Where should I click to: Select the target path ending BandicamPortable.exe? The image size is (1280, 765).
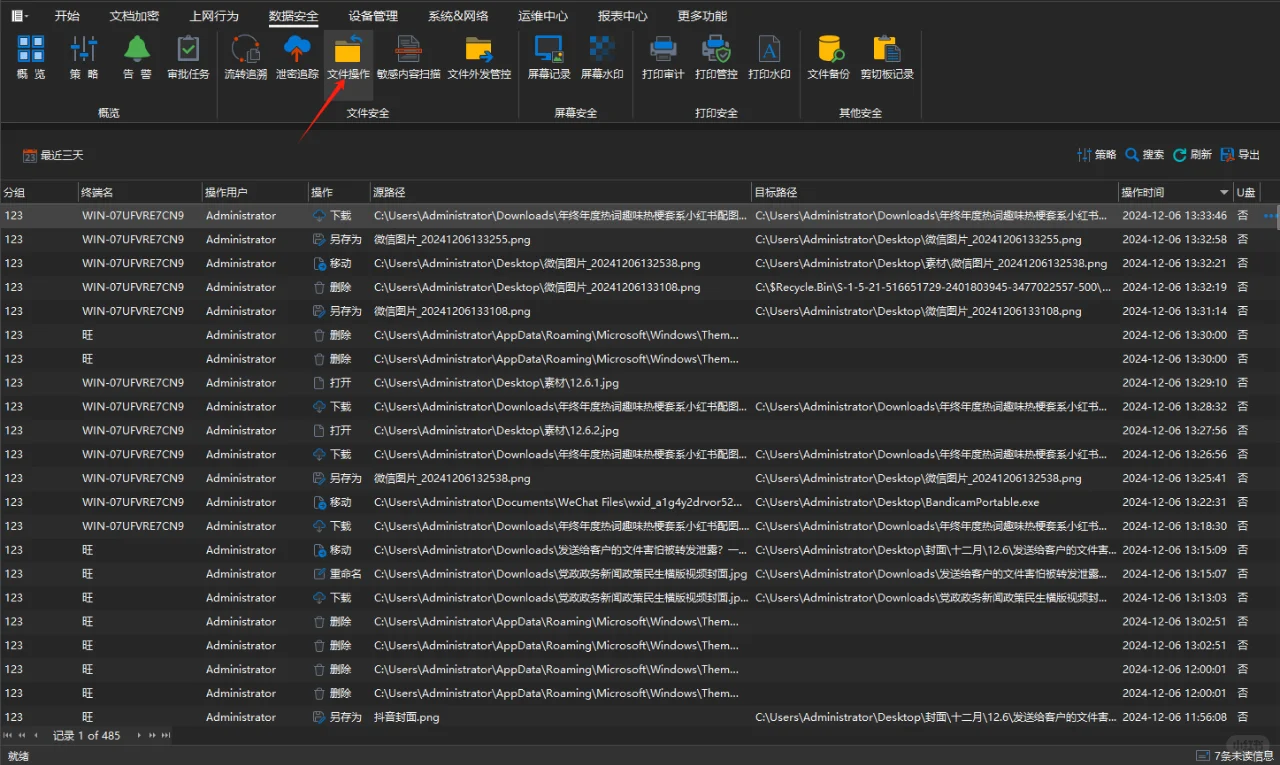[897, 502]
